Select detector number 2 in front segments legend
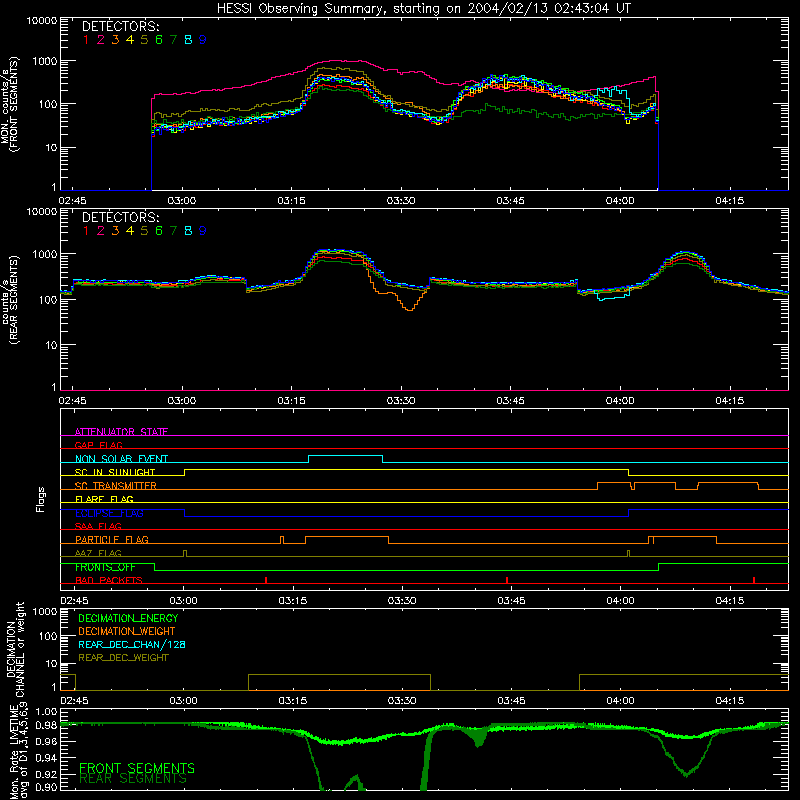The height and width of the screenshot is (800, 800). 101,40
